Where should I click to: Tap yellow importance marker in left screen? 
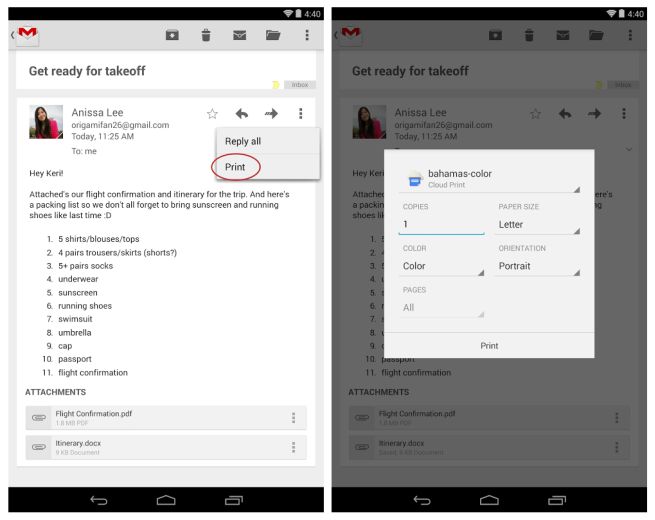pos(276,85)
